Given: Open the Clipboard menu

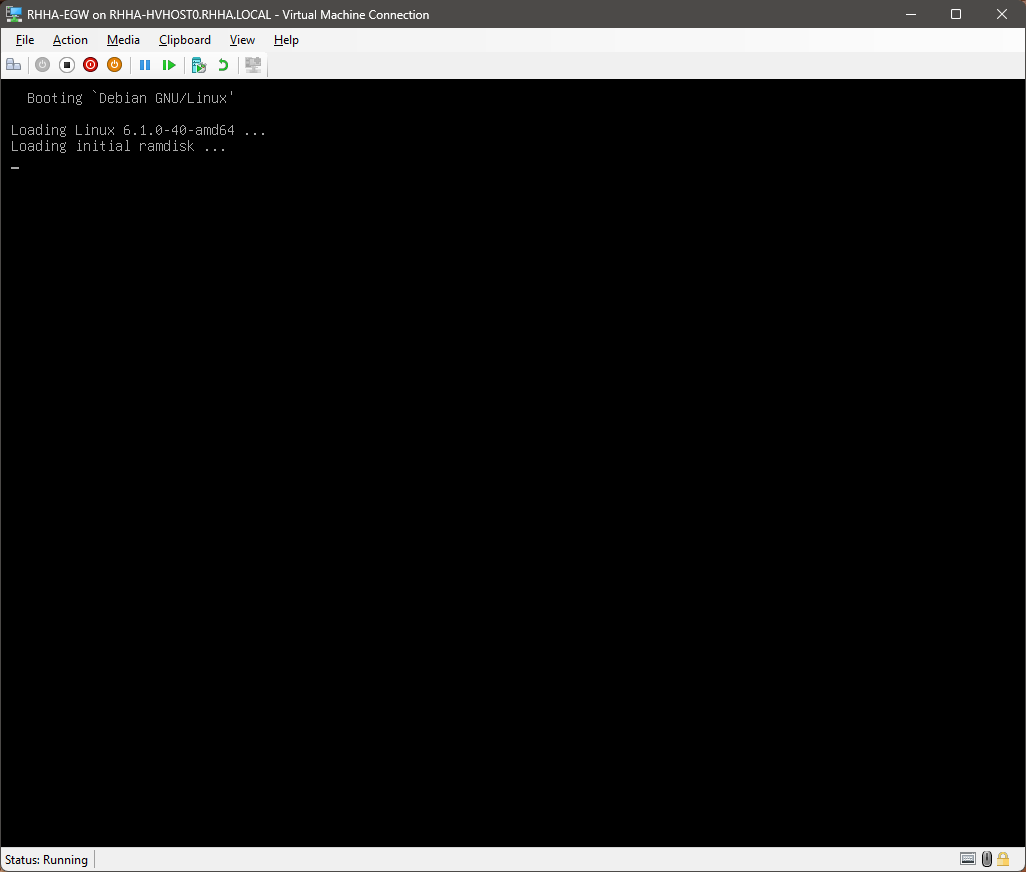Looking at the screenshot, I should click(x=185, y=40).
